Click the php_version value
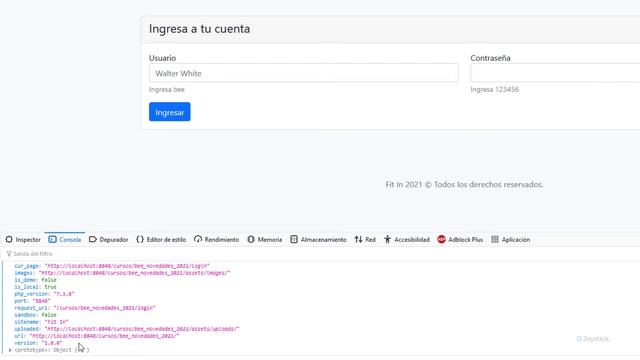Image resolution: width=640 pixels, height=360 pixels. (x=64, y=294)
